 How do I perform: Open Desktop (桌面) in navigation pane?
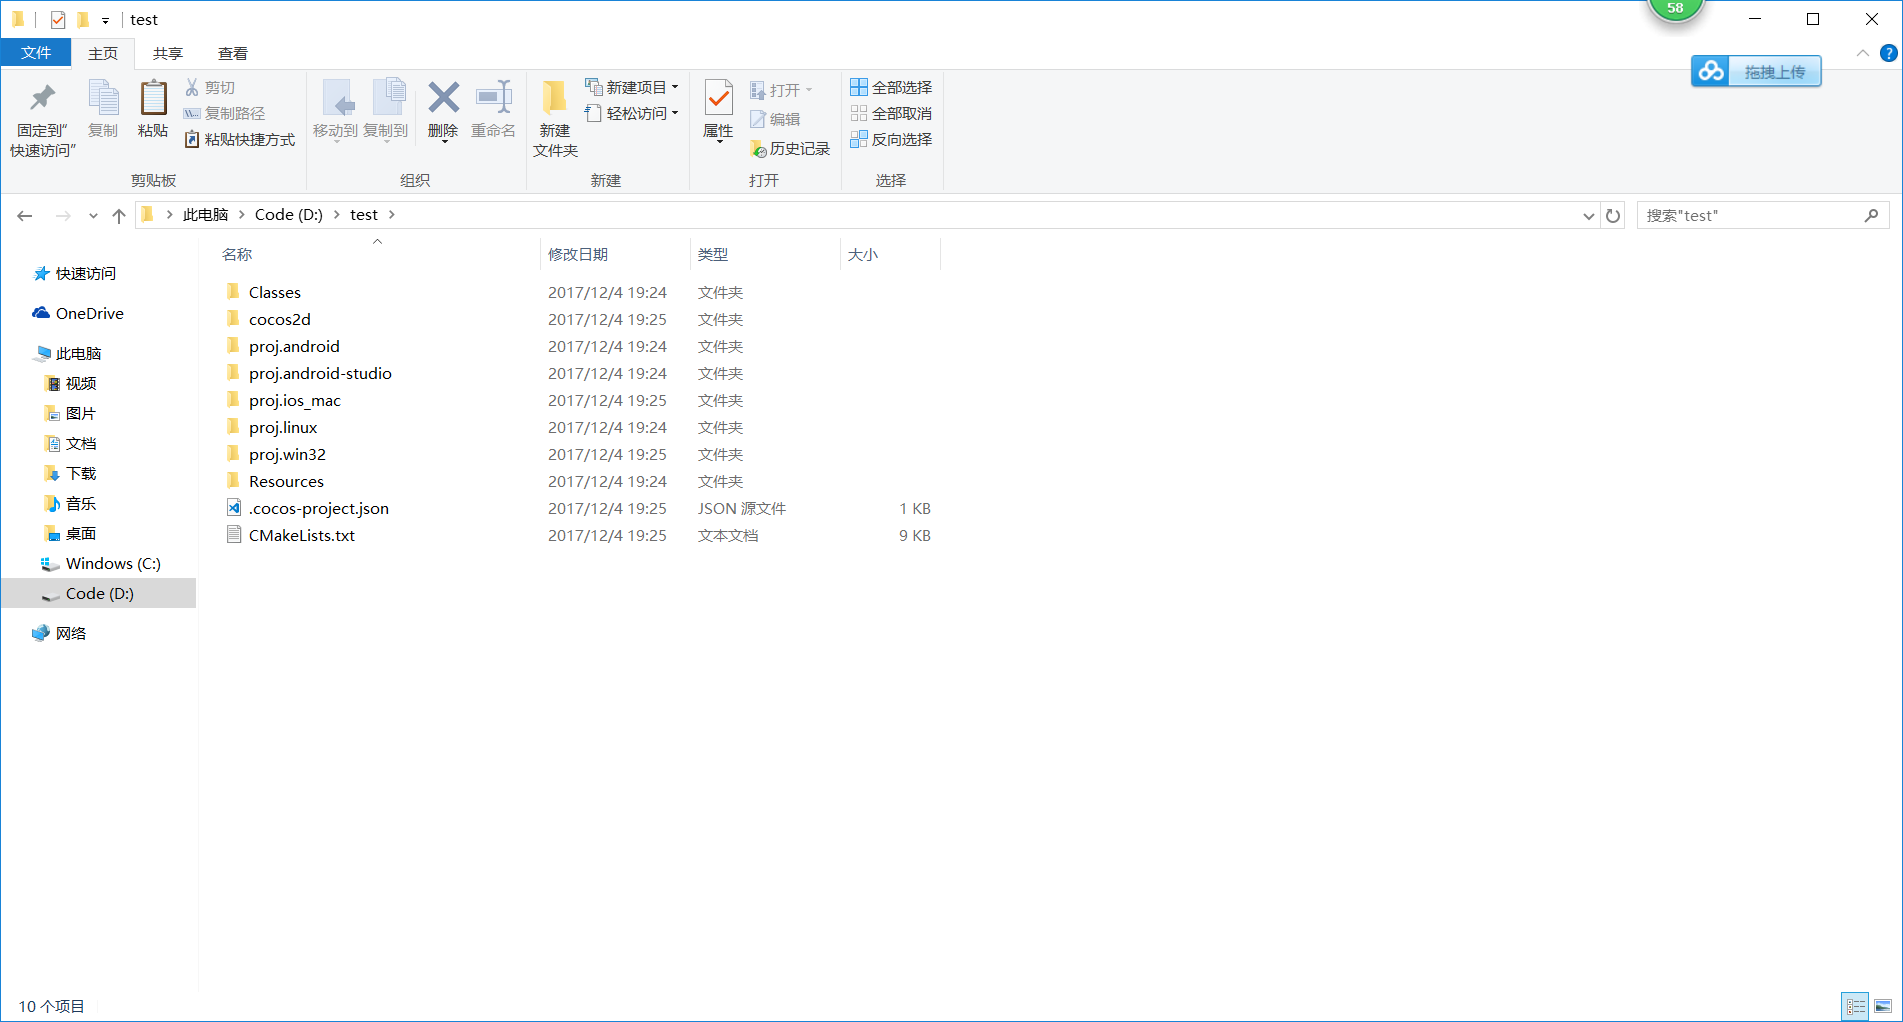(81, 533)
